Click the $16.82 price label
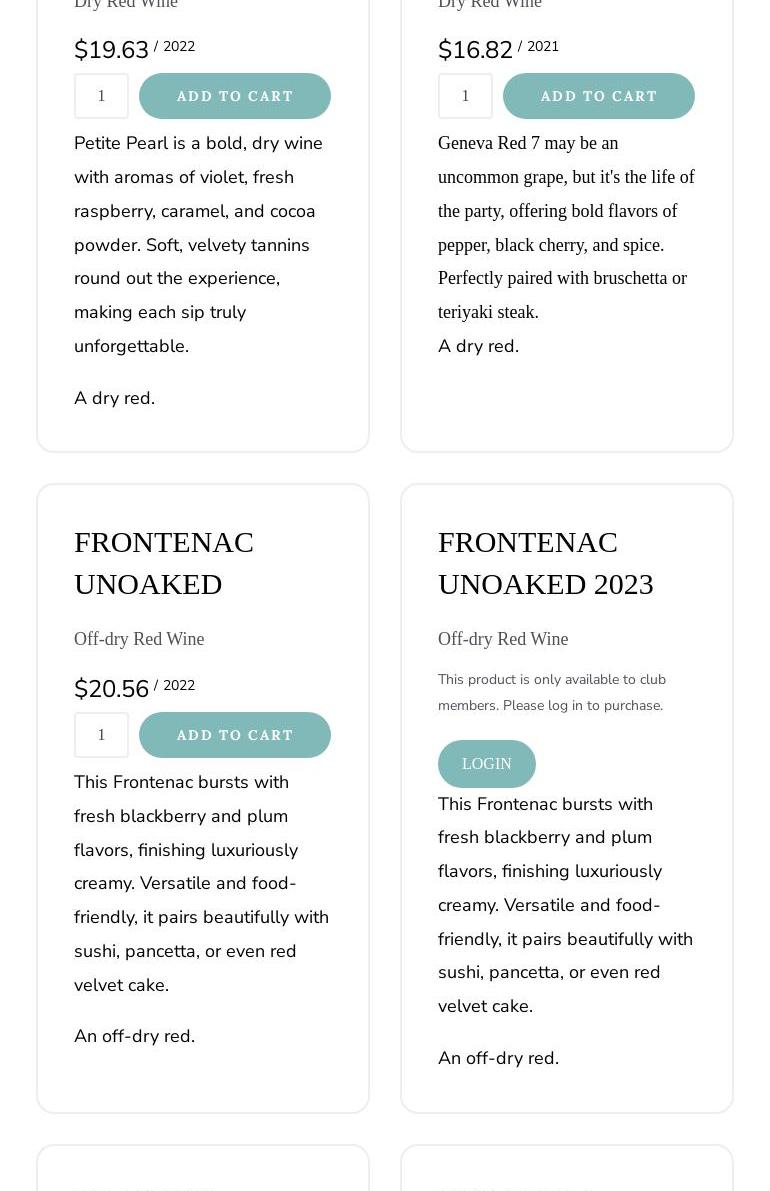 (475, 50)
